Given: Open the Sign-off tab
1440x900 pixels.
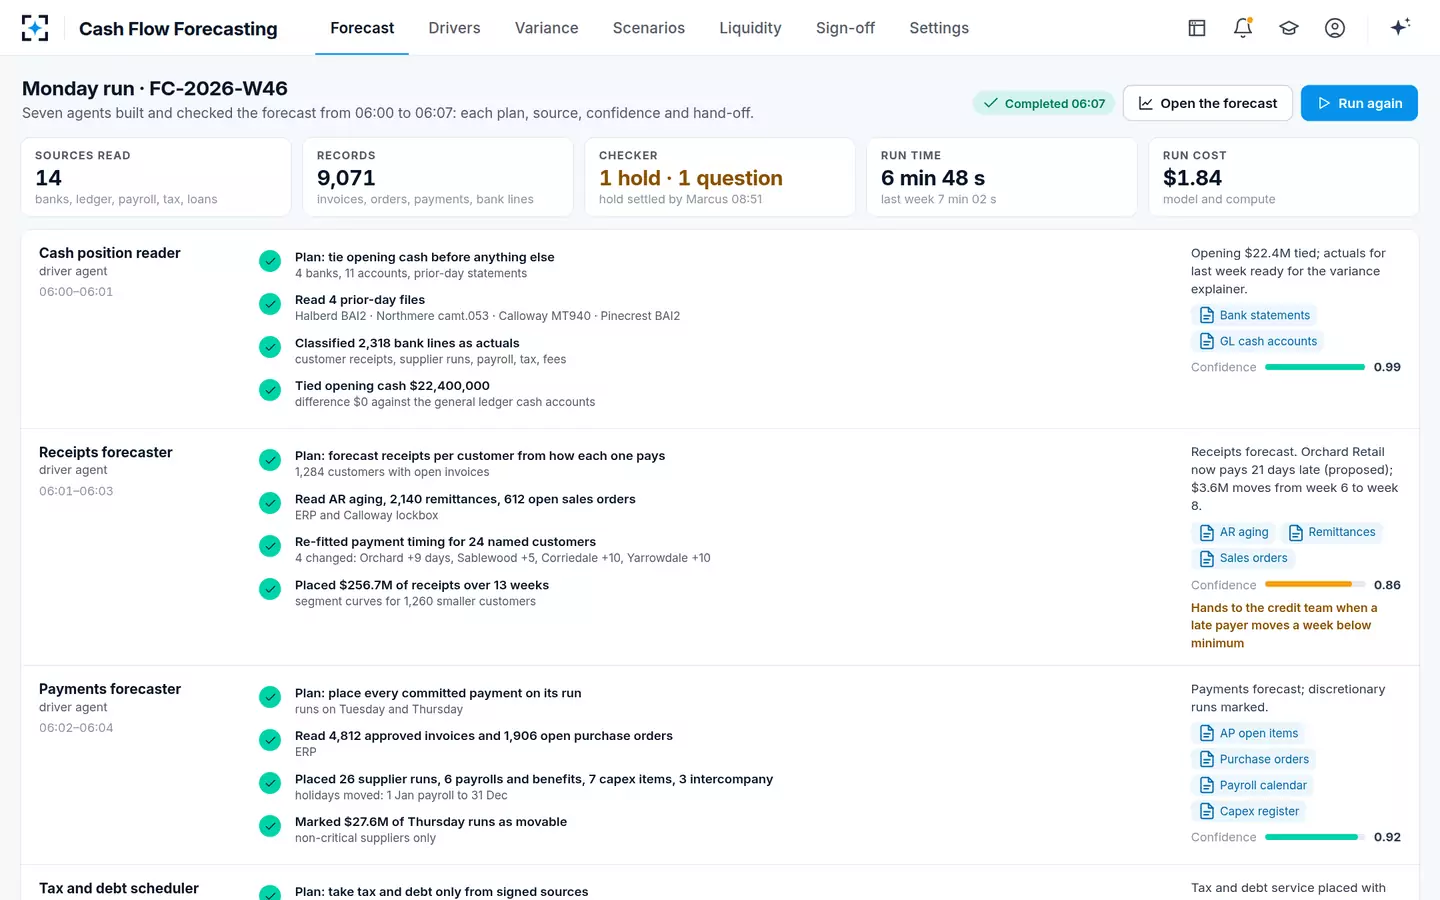Looking at the screenshot, I should click(845, 28).
